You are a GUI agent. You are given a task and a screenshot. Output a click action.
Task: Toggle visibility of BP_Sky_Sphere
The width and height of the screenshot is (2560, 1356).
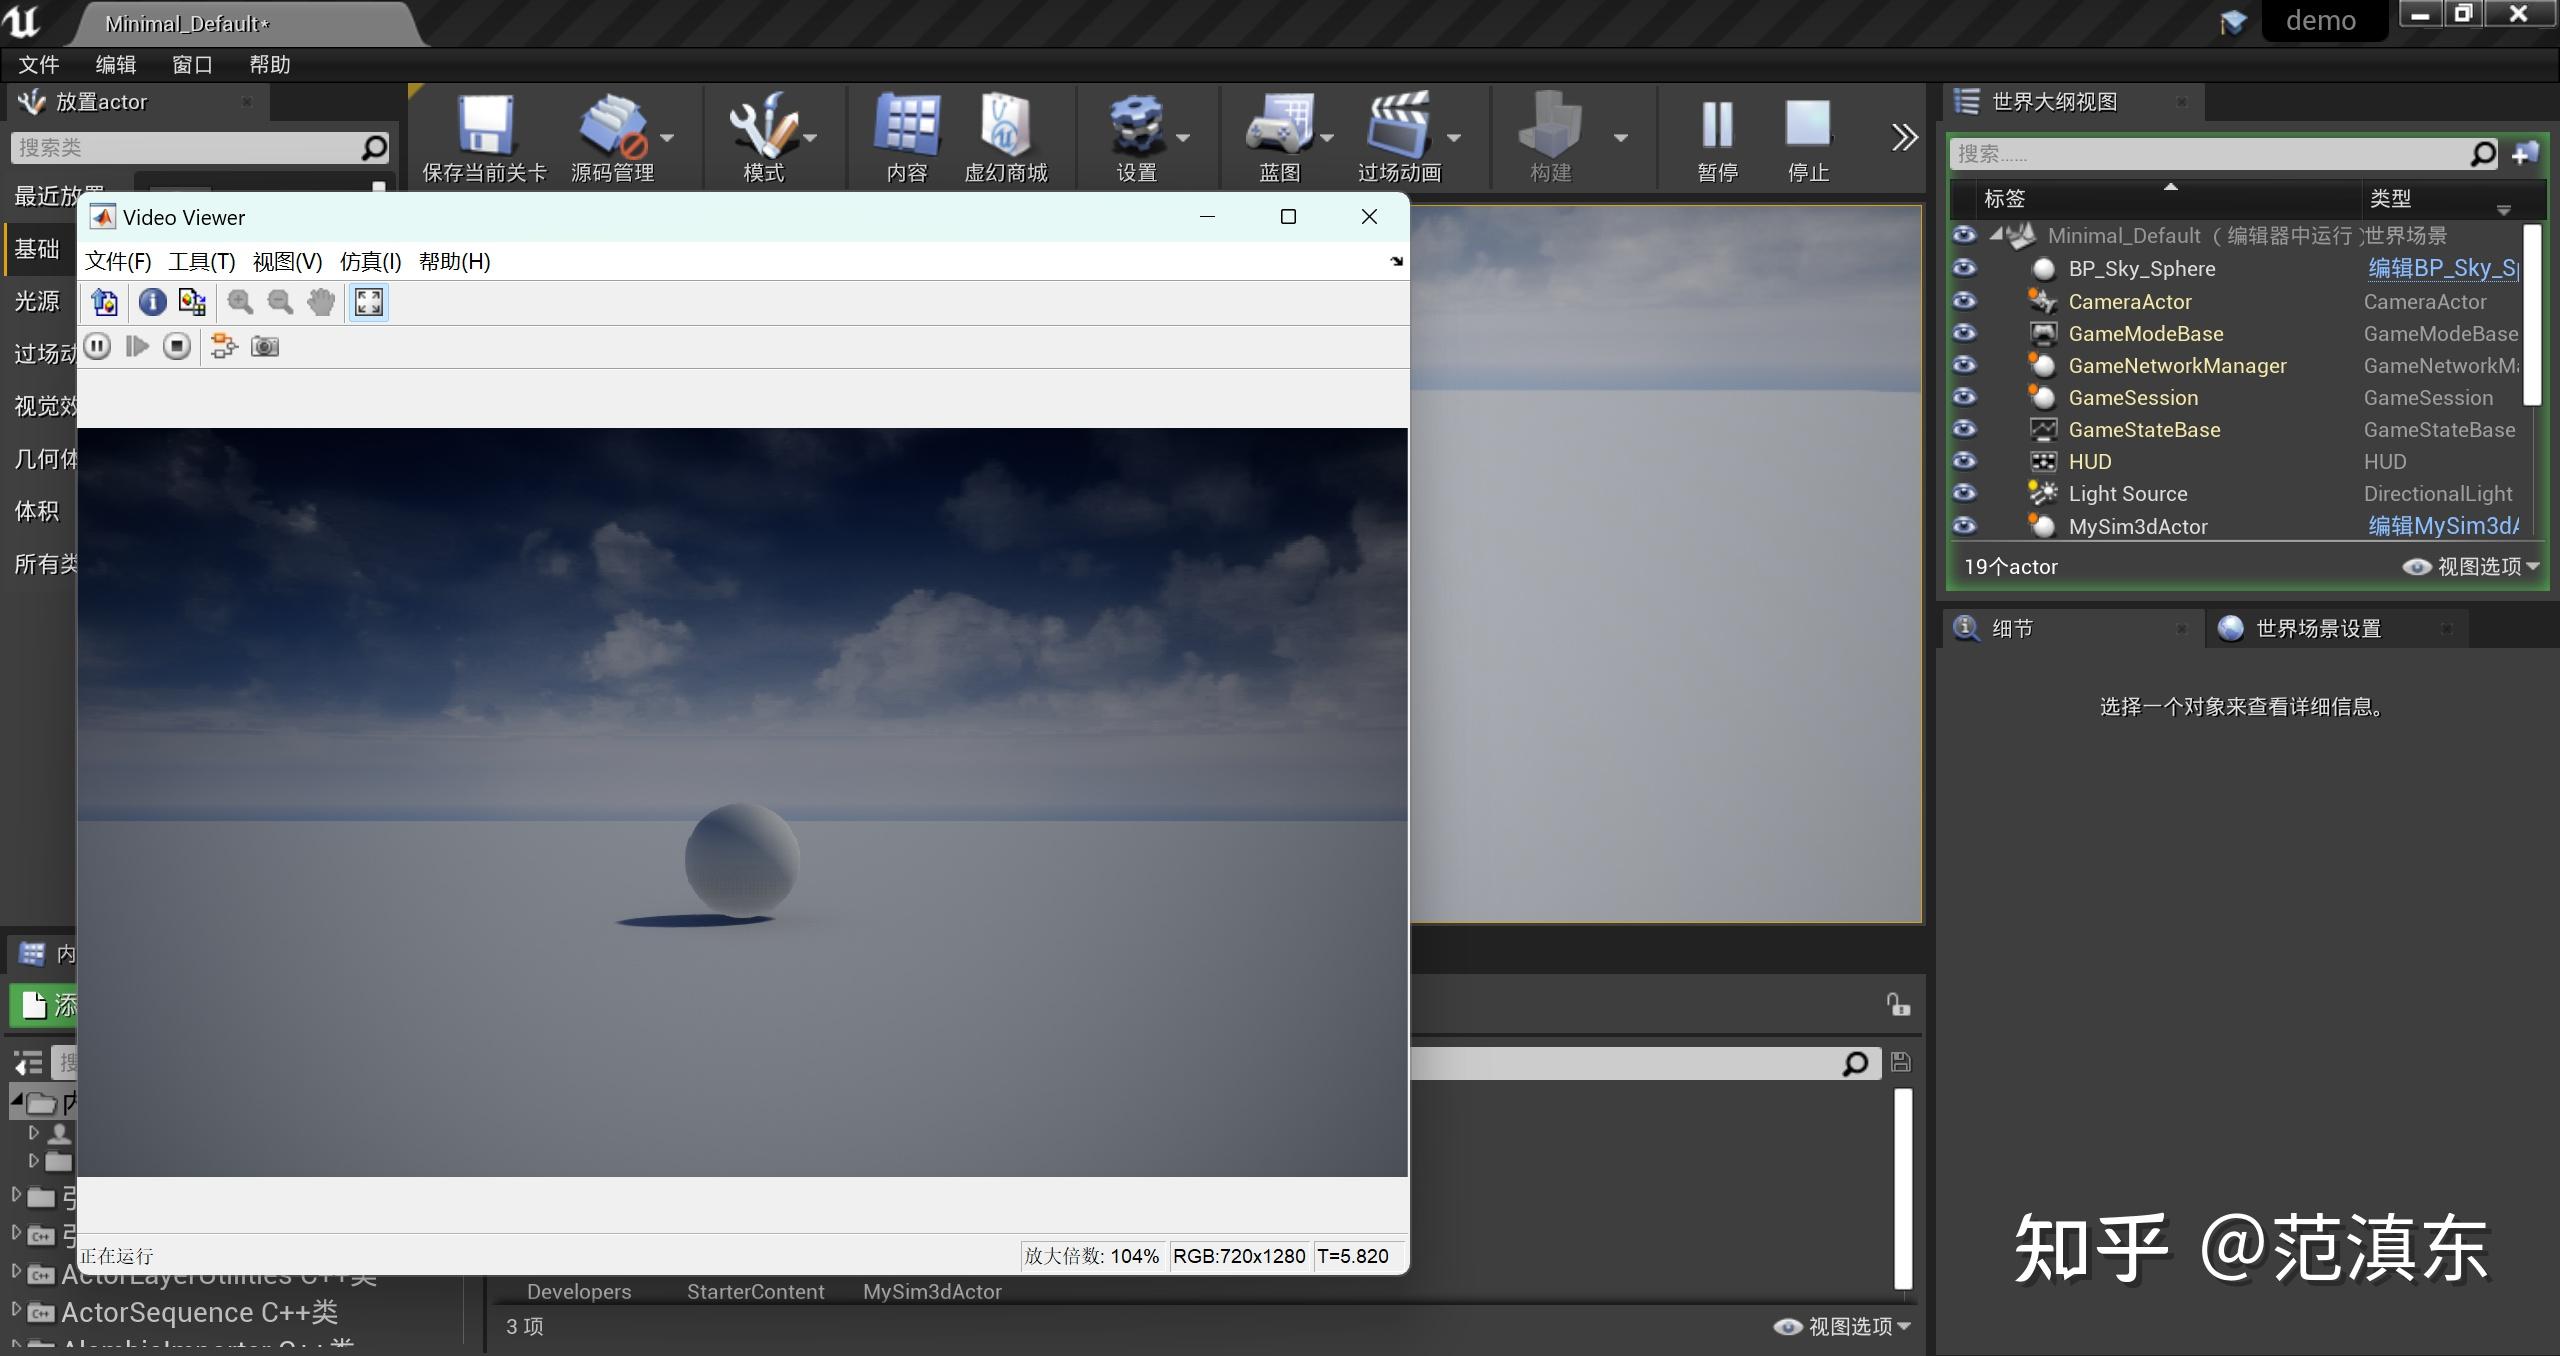pyautogui.click(x=1963, y=268)
